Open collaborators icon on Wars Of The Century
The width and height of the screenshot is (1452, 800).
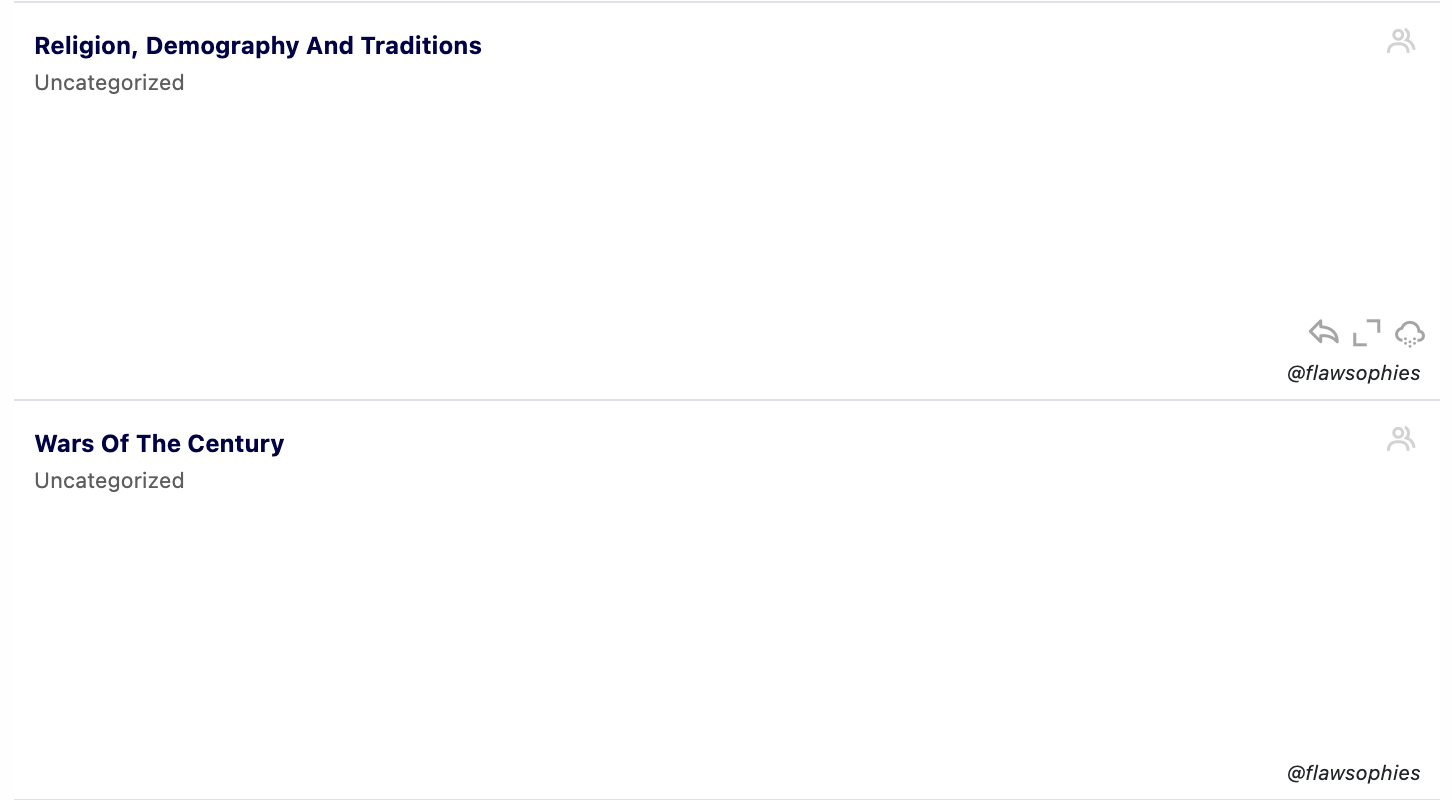coord(1401,439)
